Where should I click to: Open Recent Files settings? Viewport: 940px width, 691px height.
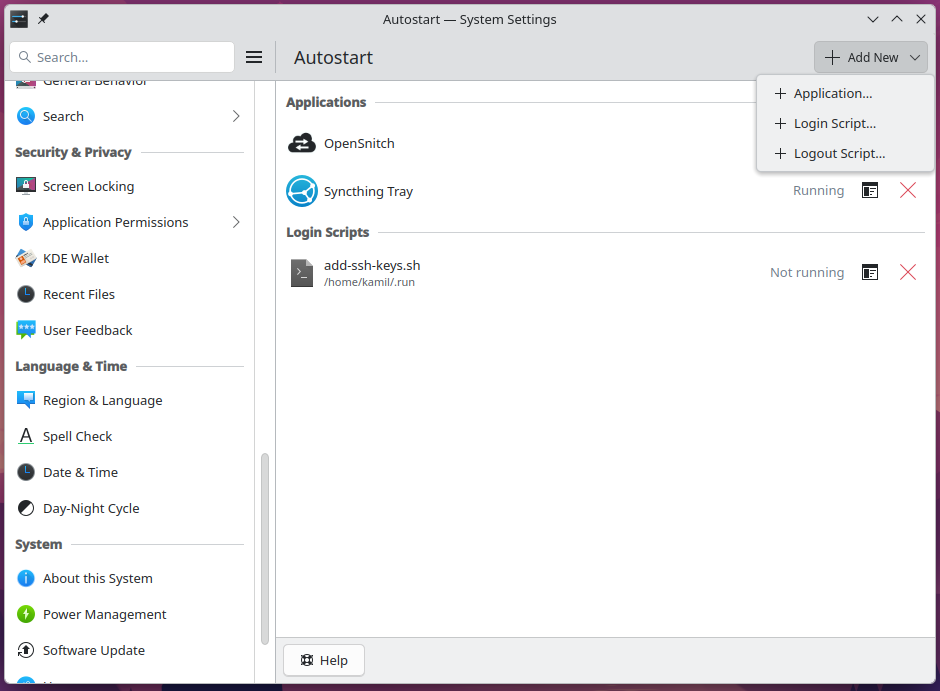[25, 294]
